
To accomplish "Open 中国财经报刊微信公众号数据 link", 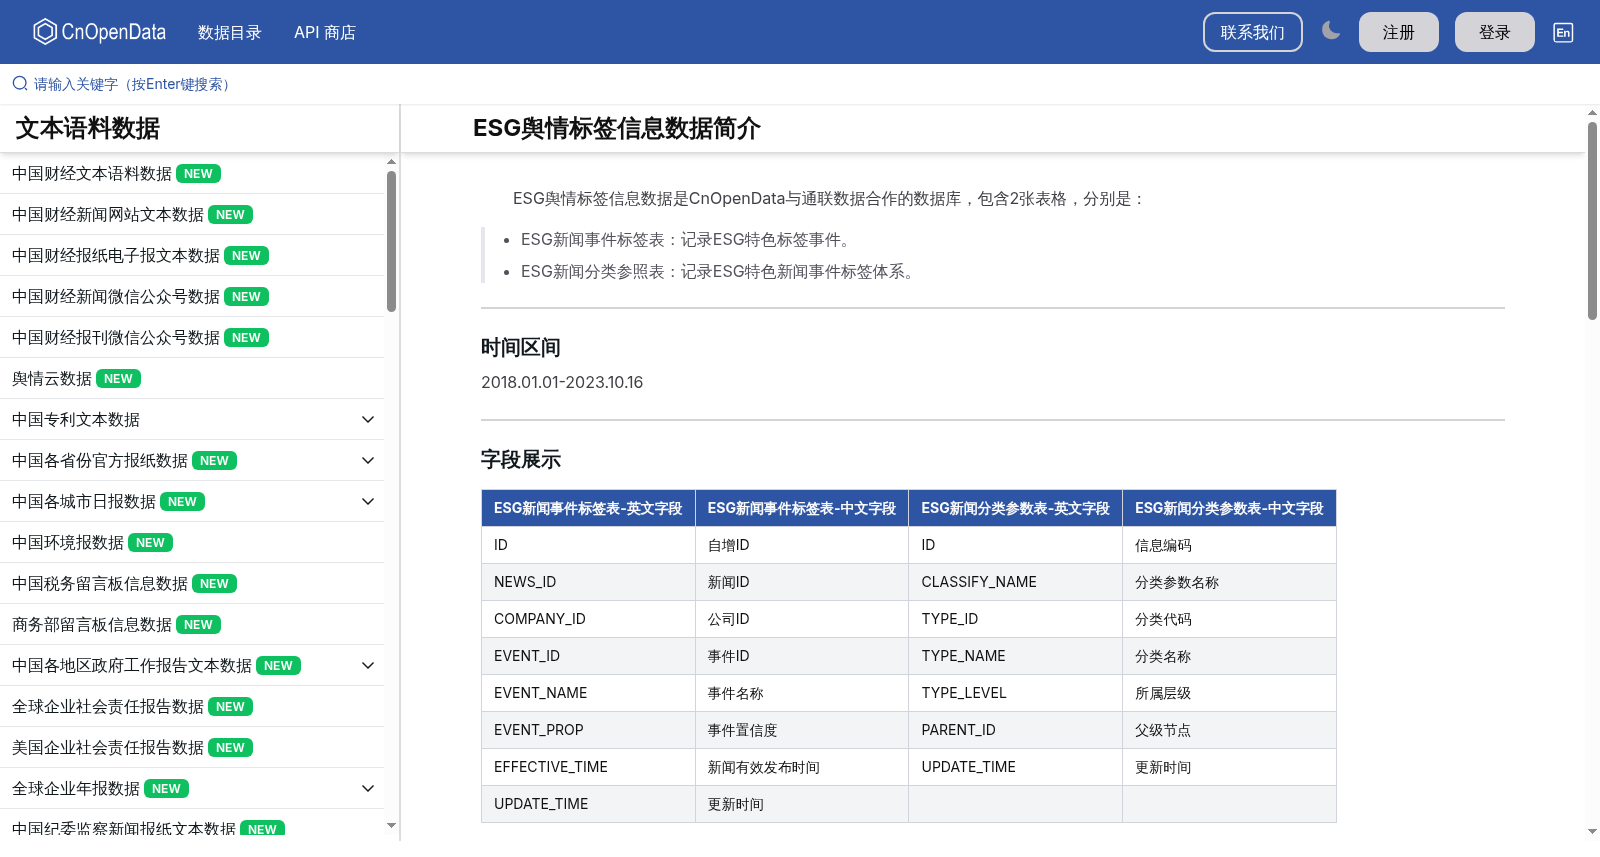I will pyautogui.click(x=116, y=338).
